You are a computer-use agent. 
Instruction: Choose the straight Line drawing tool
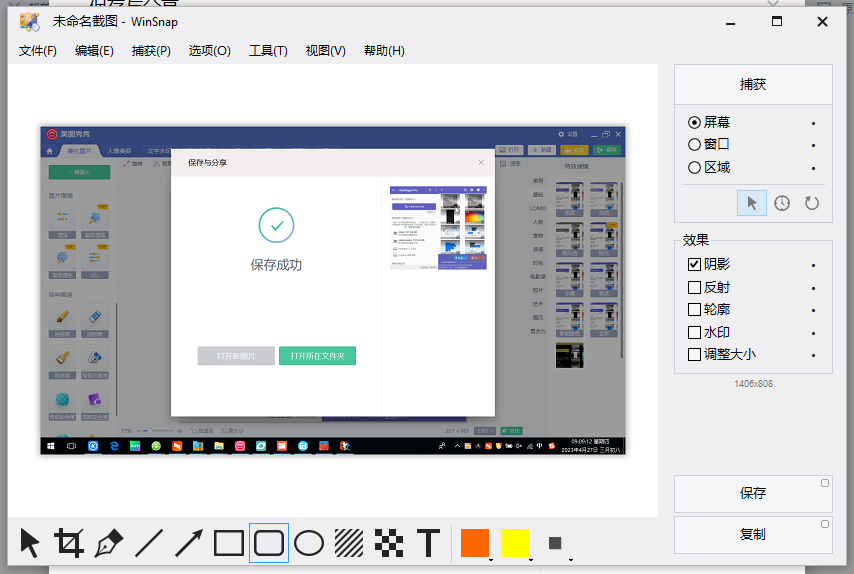click(x=149, y=543)
